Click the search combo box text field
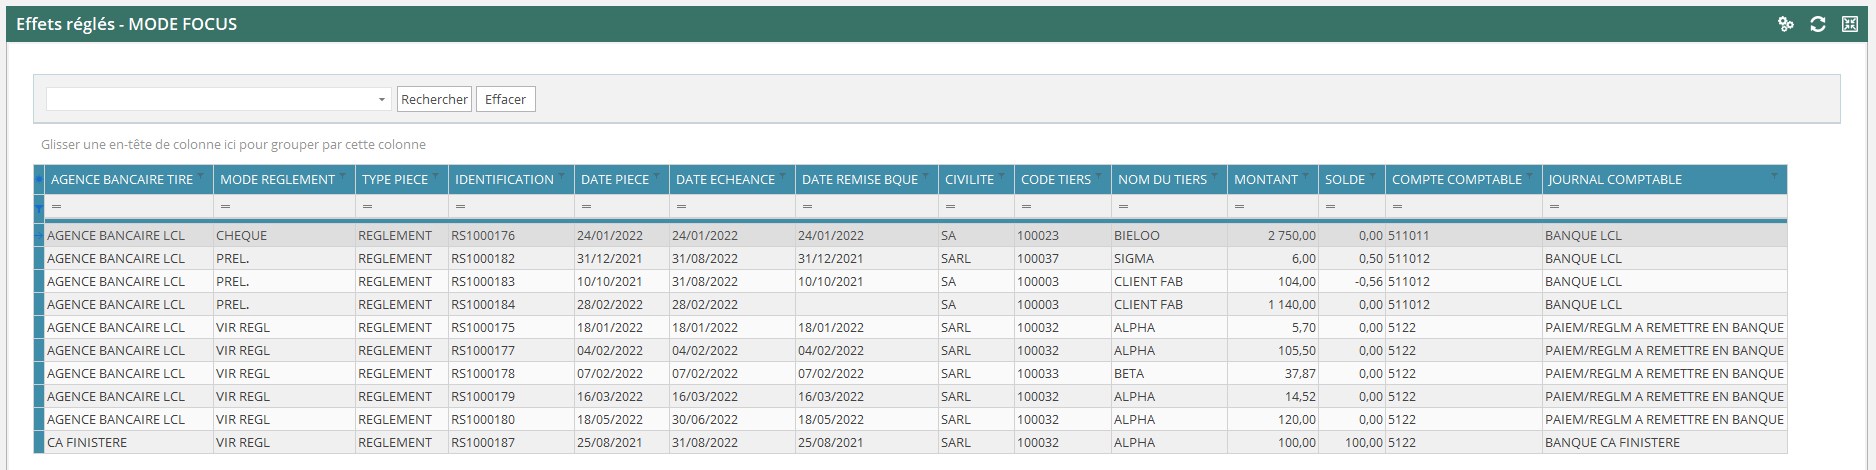 [210, 99]
